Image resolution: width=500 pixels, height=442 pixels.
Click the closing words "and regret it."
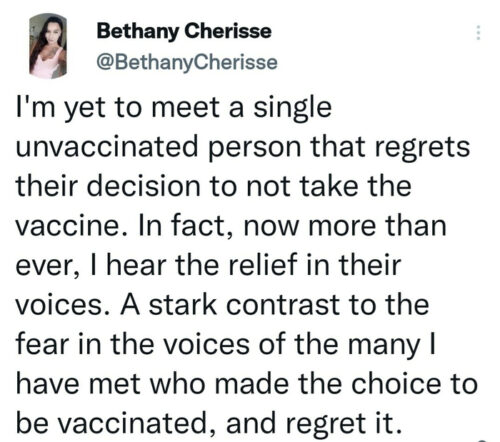click(x=313, y=424)
